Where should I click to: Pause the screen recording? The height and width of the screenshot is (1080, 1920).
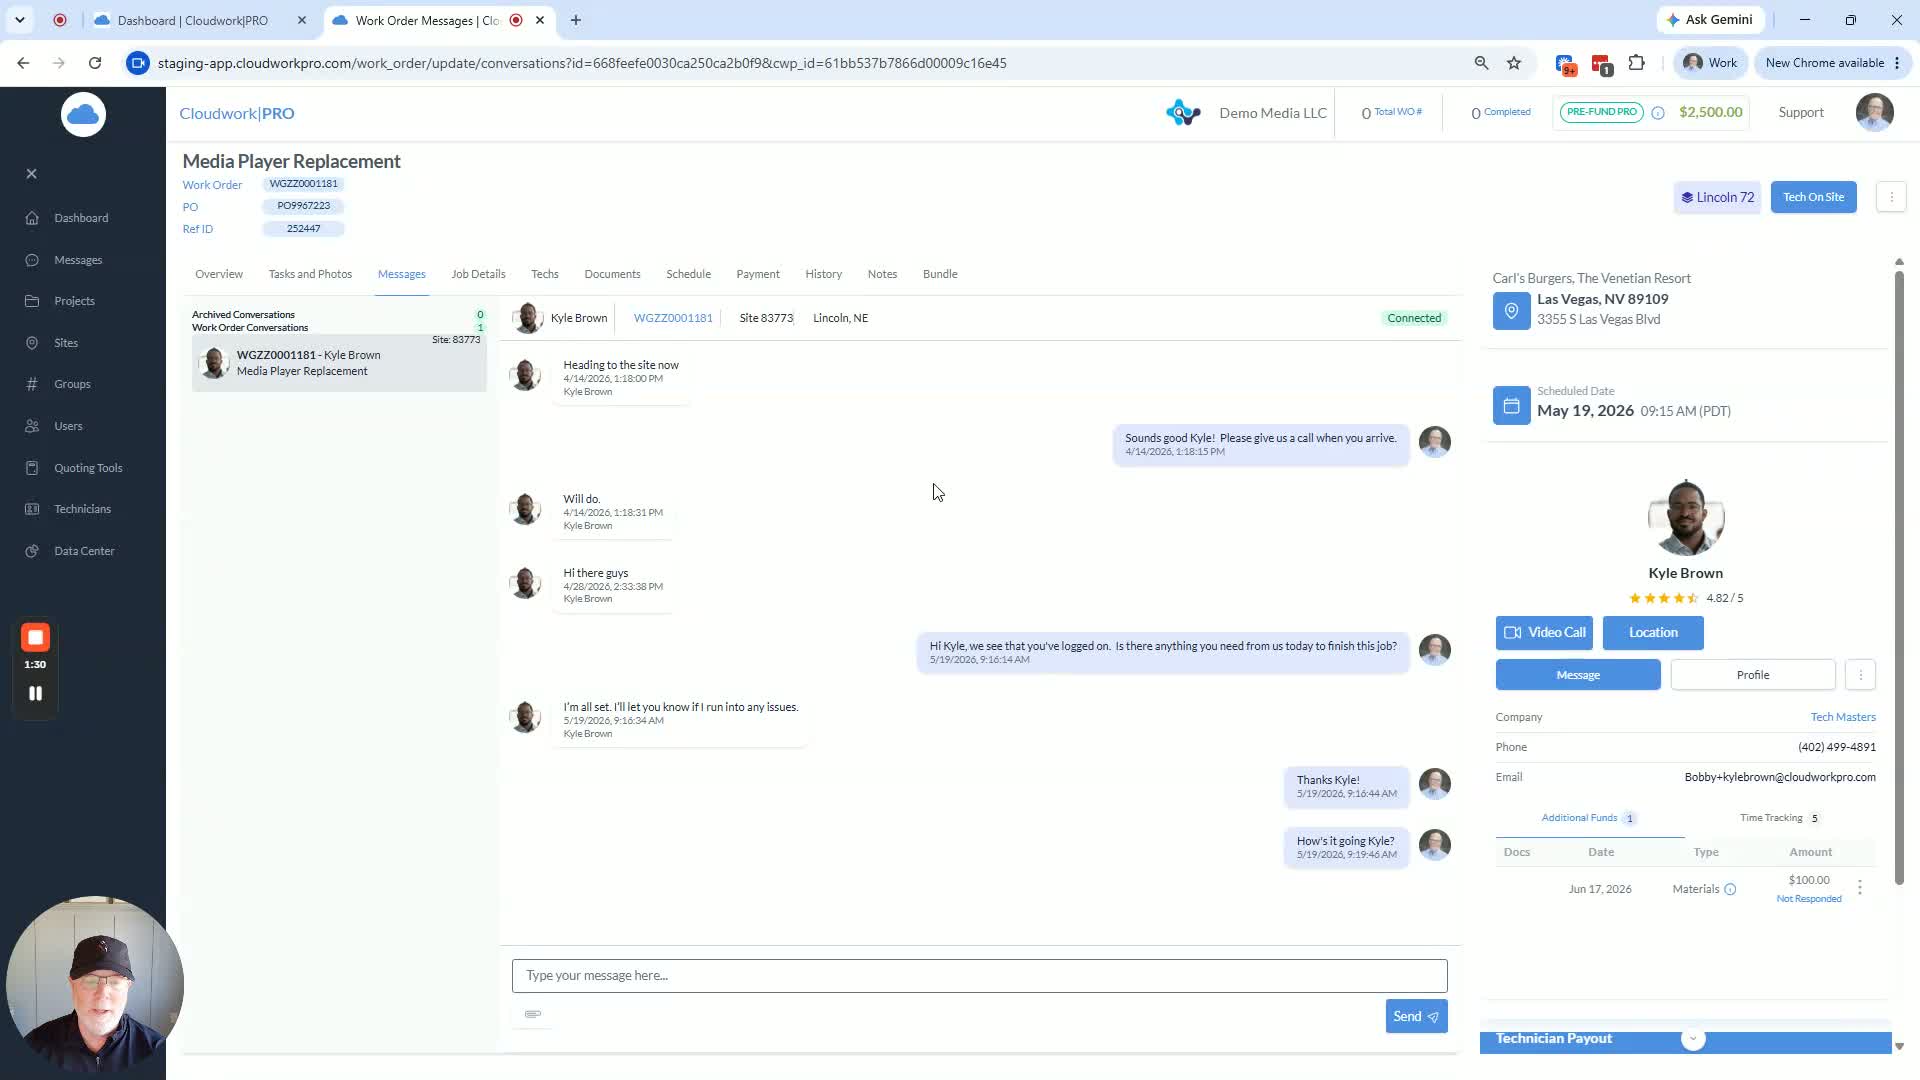(x=35, y=693)
